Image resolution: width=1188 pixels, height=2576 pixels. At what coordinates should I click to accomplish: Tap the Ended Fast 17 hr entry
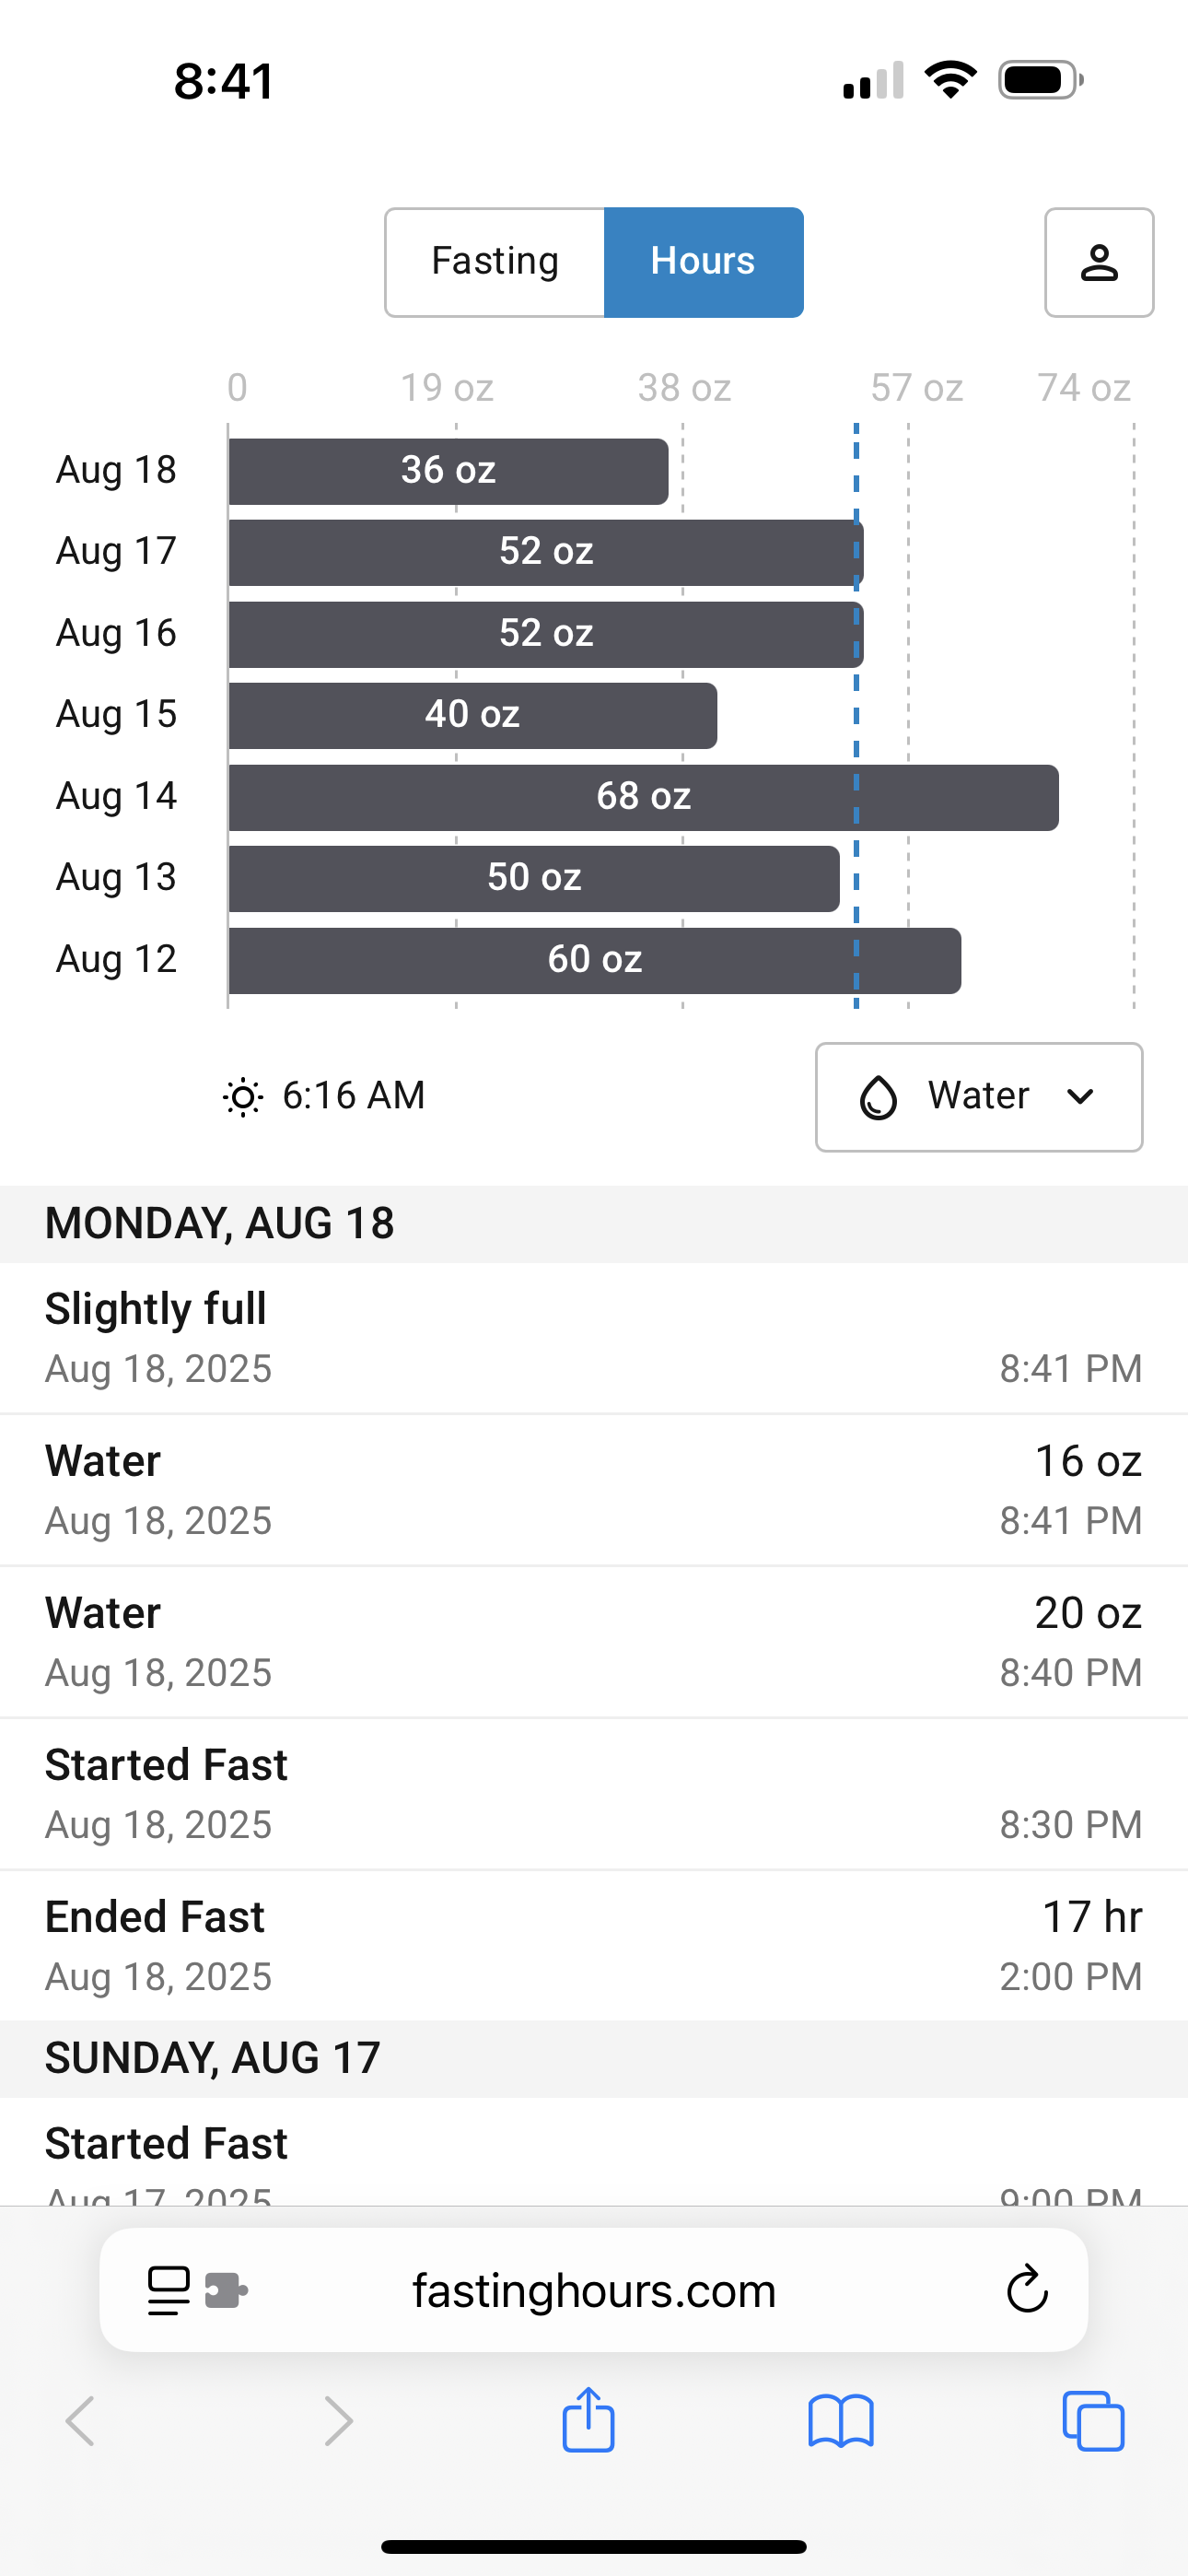[x=594, y=1945]
